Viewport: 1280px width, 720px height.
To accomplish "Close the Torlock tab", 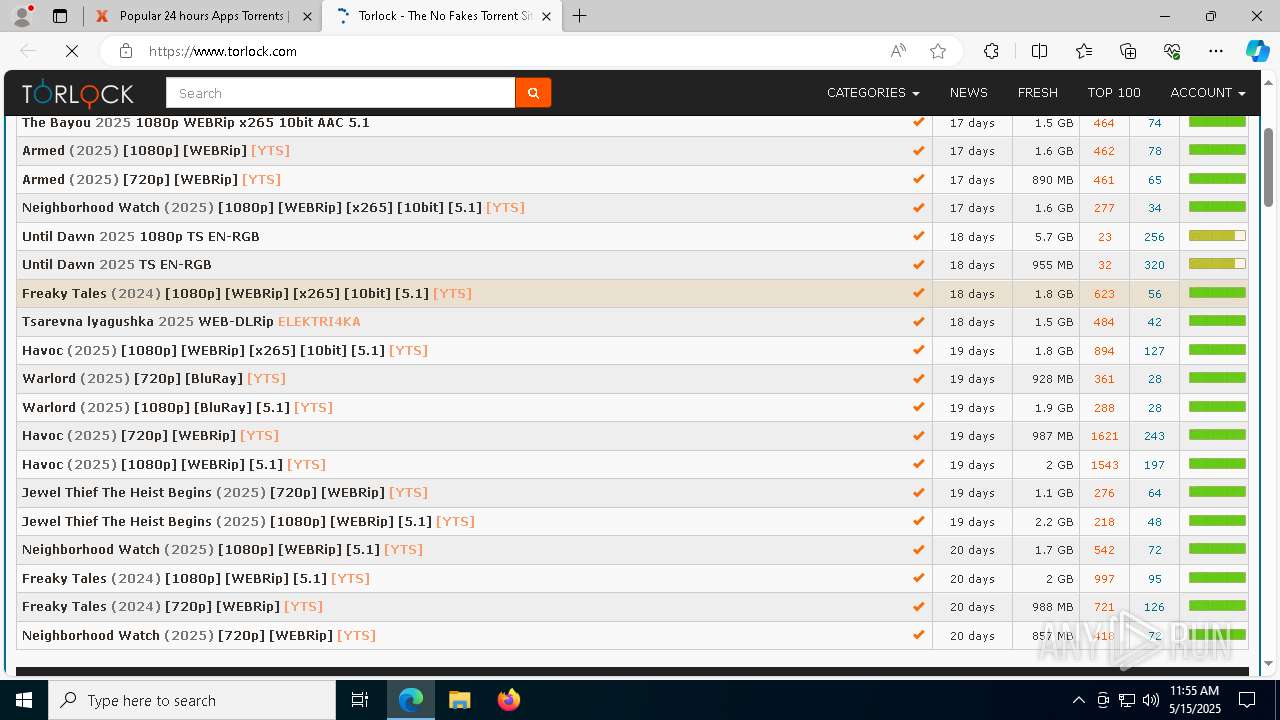I will tap(547, 16).
